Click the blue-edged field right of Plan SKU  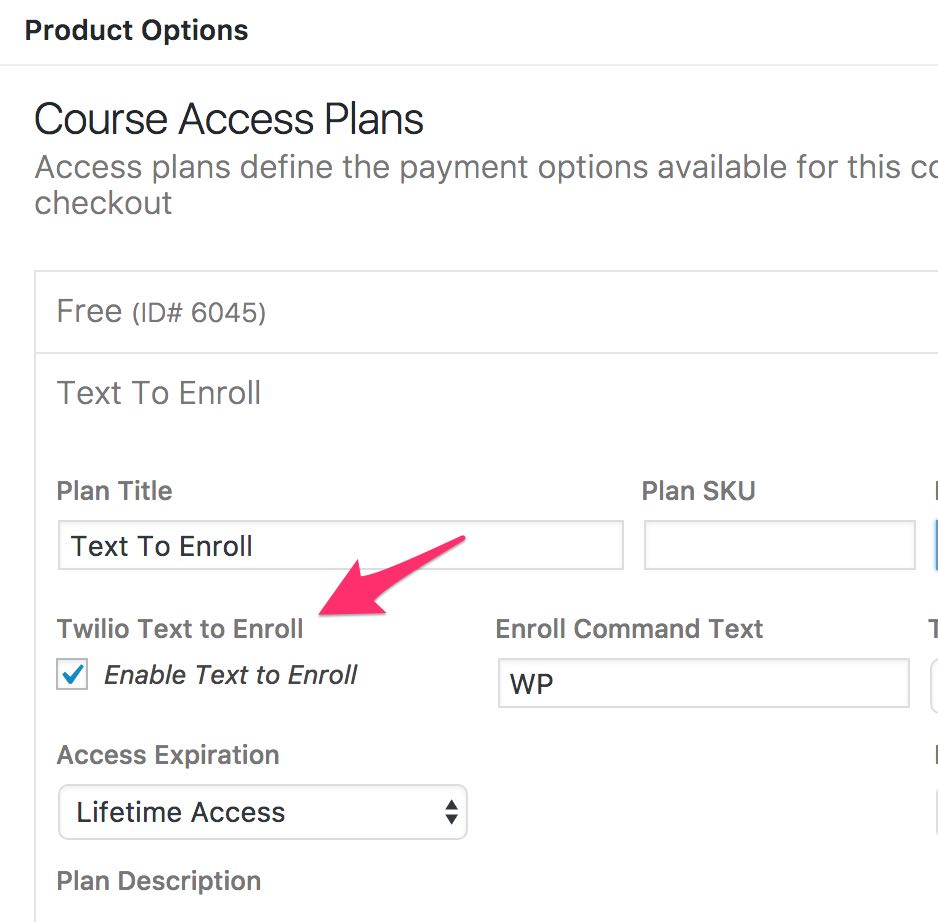(x=936, y=545)
